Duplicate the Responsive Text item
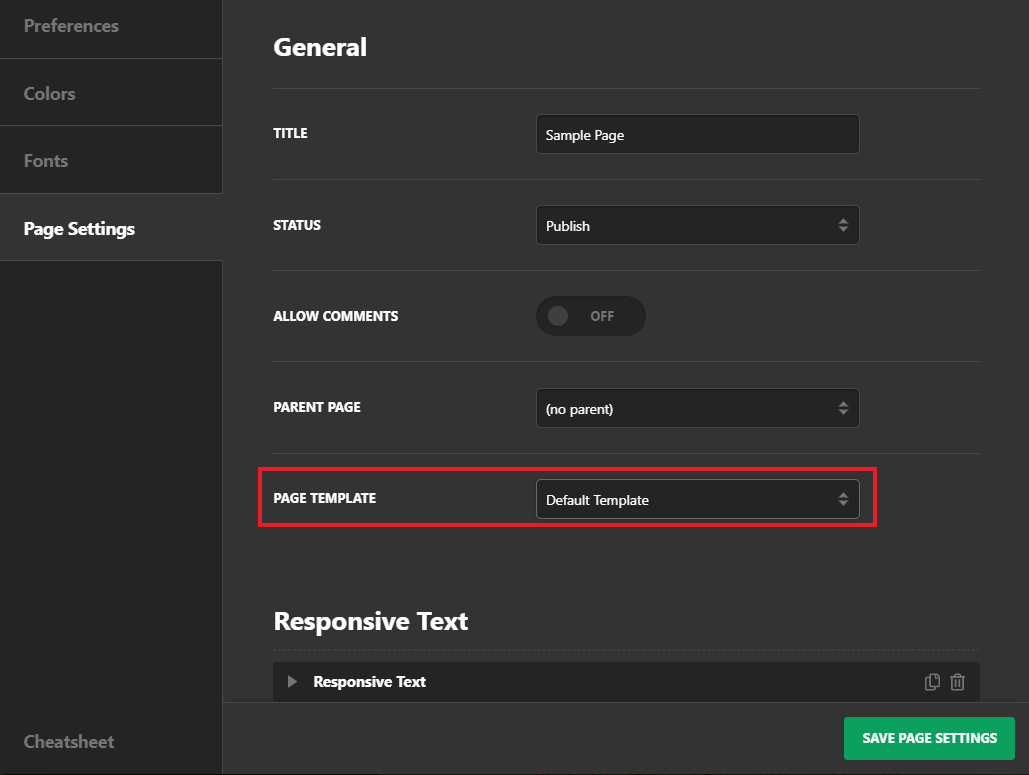This screenshot has width=1029, height=775. pyautogui.click(x=932, y=682)
